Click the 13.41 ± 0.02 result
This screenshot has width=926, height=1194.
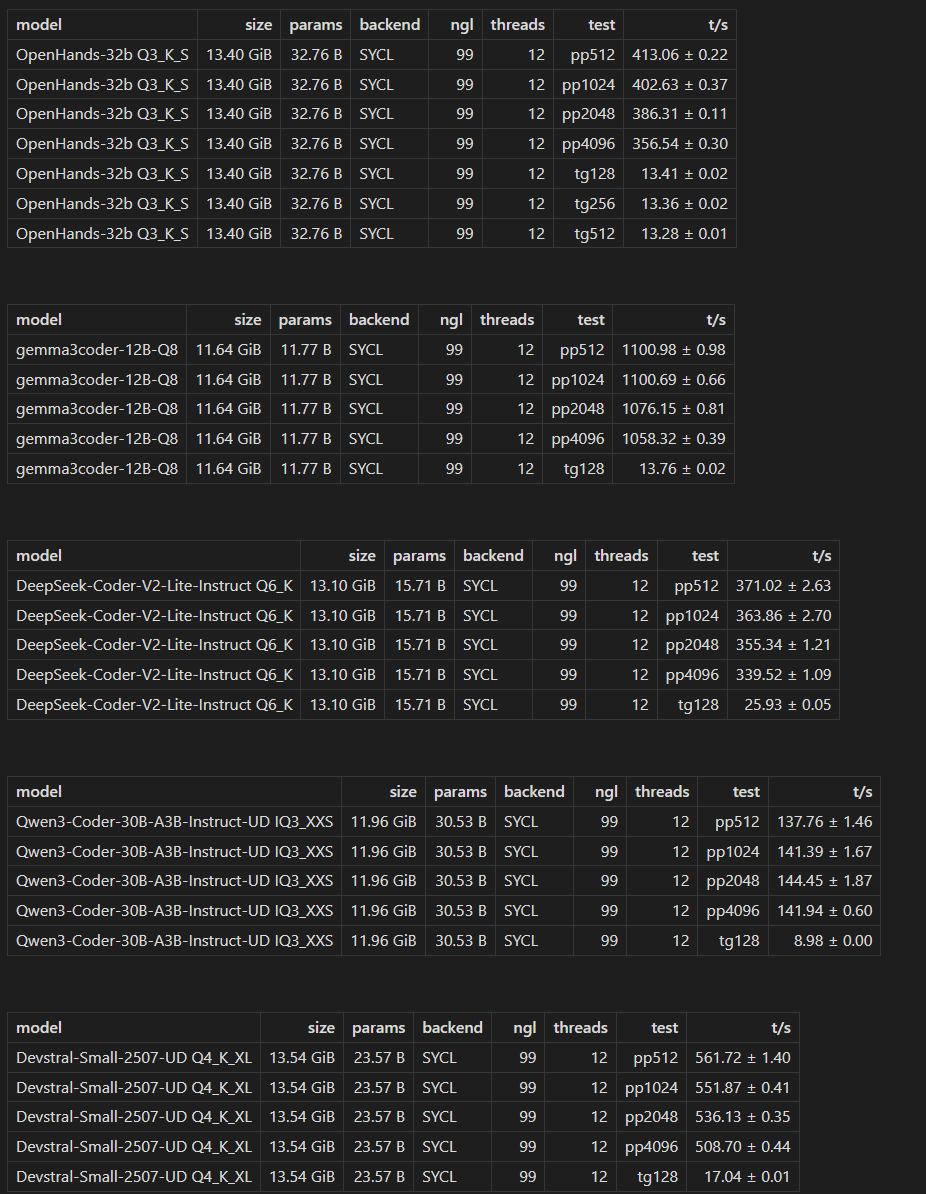click(684, 174)
